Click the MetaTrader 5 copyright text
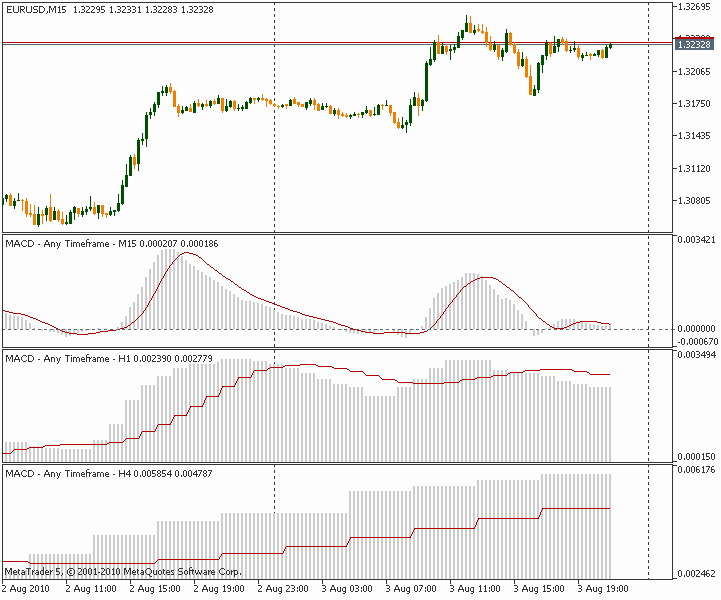The height and width of the screenshot is (600, 721). [122, 572]
